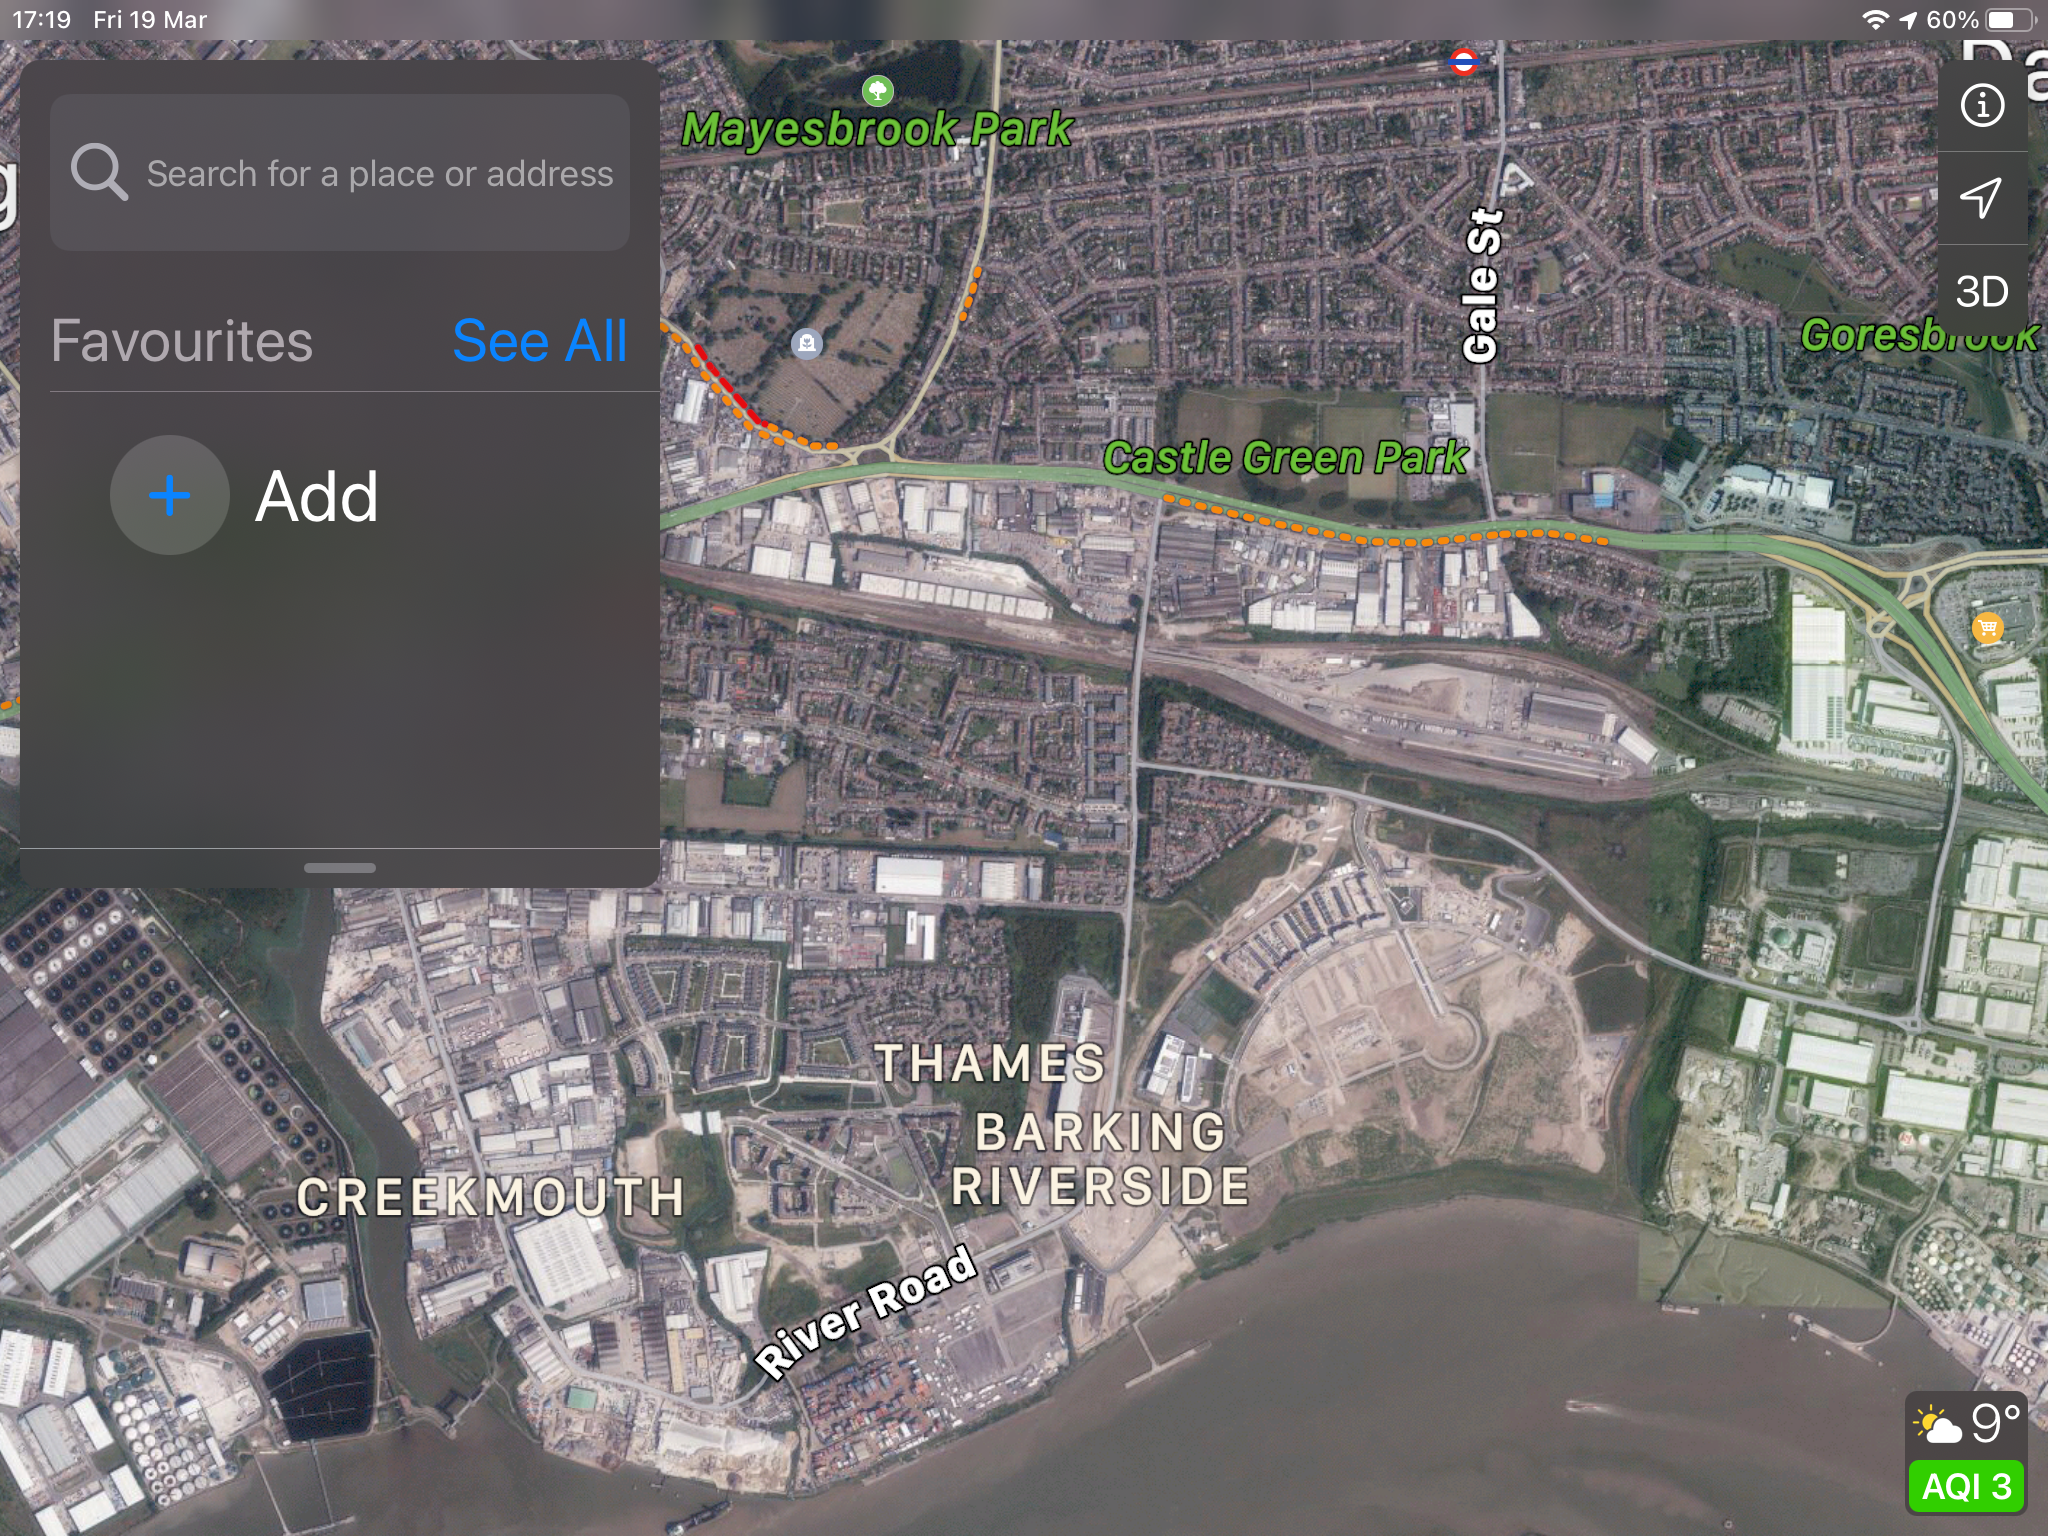
Task: Tap the Barking Riverside area label
Action: [x=1100, y=1160]
